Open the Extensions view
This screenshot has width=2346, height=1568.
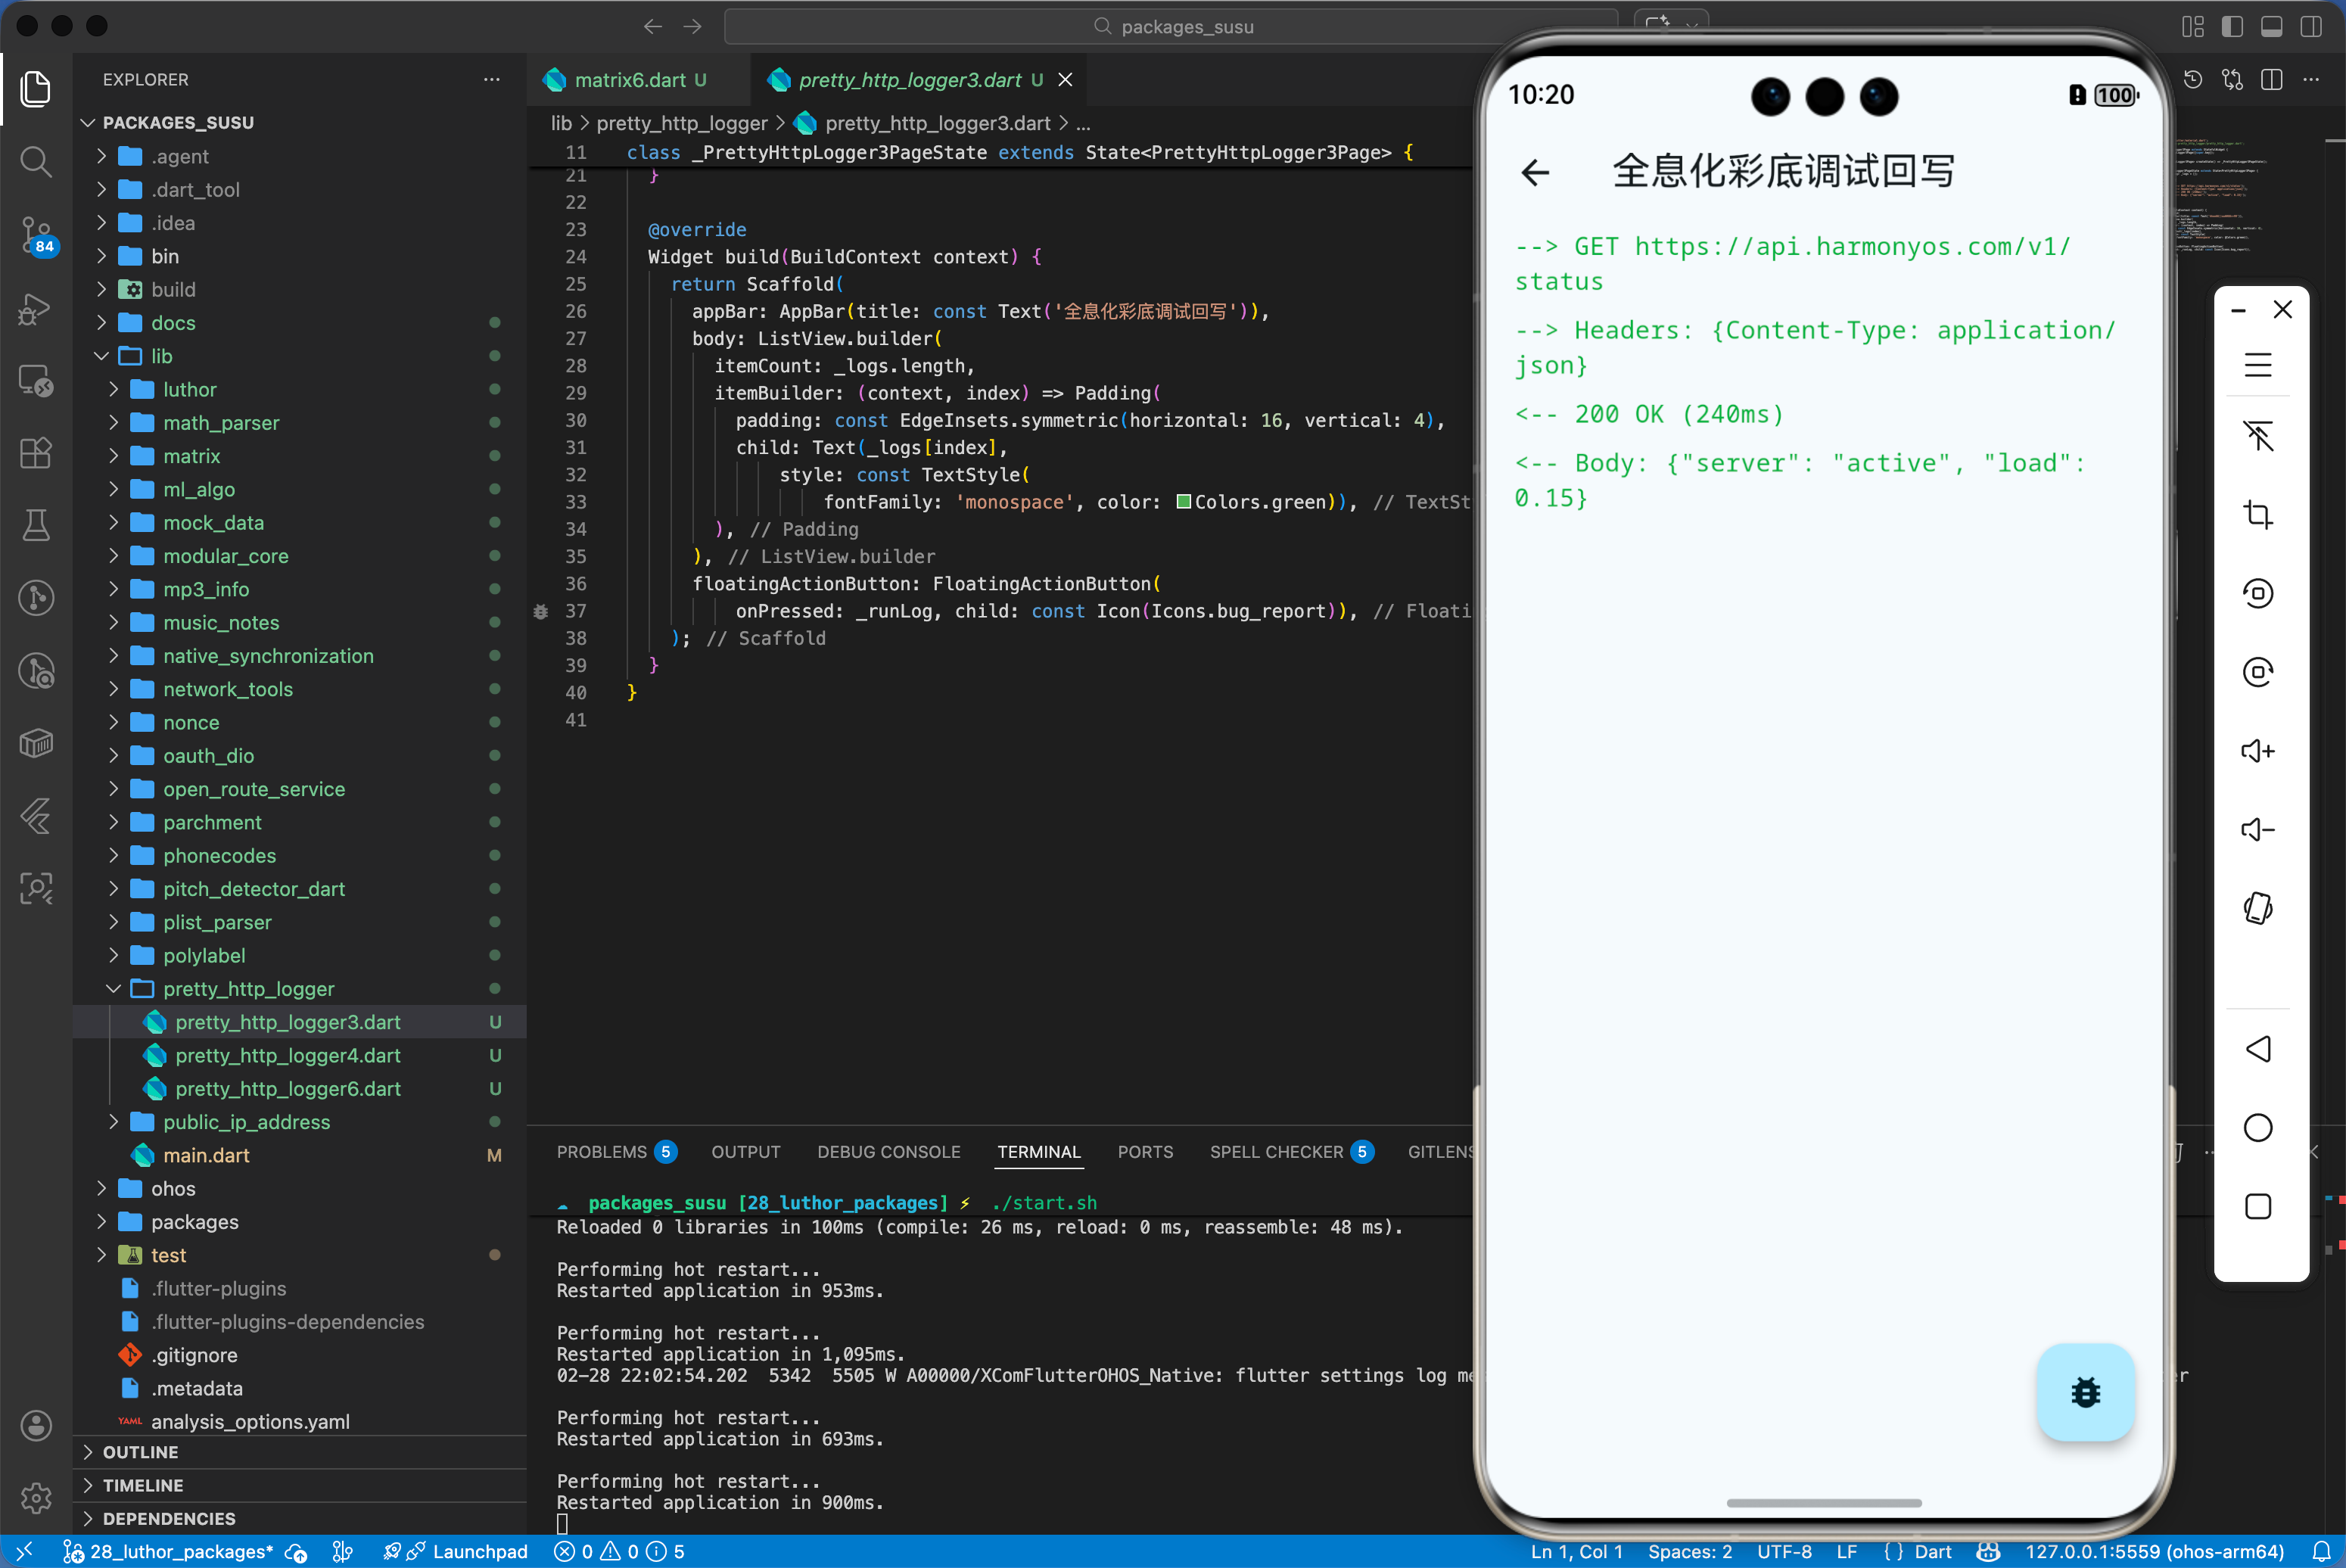[x=36, y=453]
